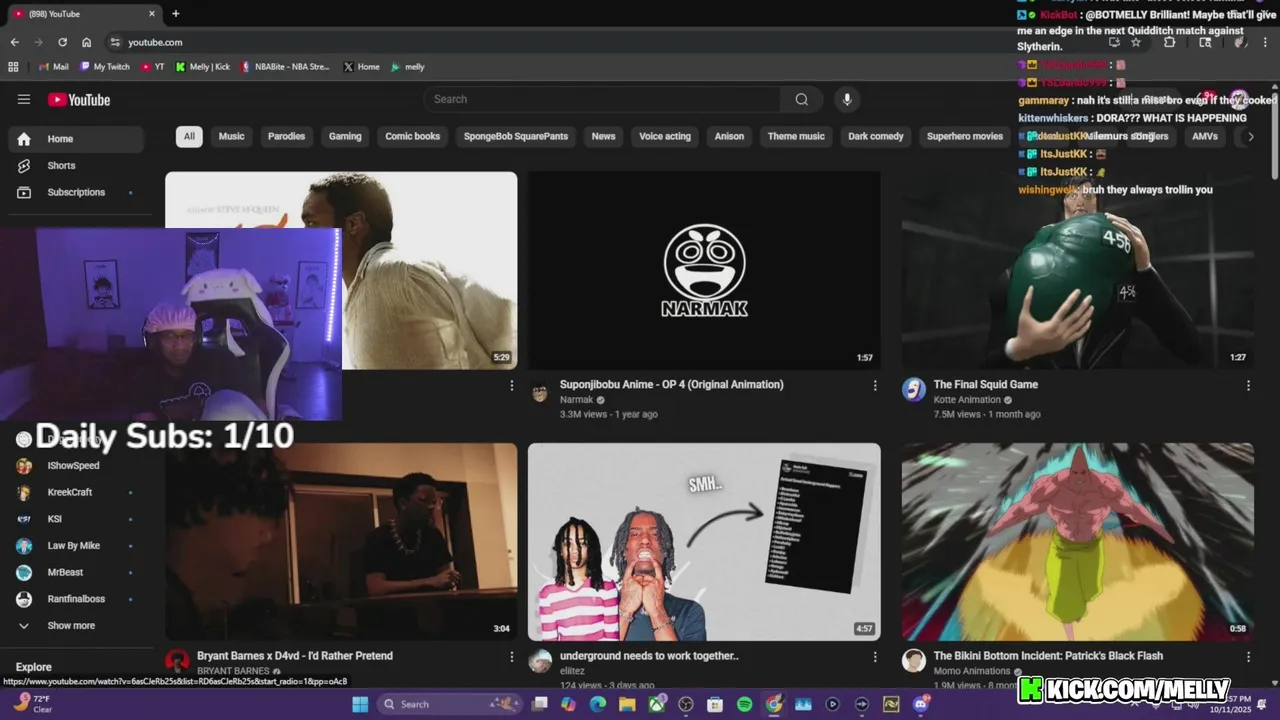Screen dimensions: 1280x720
Task: Open Law By Mike subscription channel
Action: point(78,546)
